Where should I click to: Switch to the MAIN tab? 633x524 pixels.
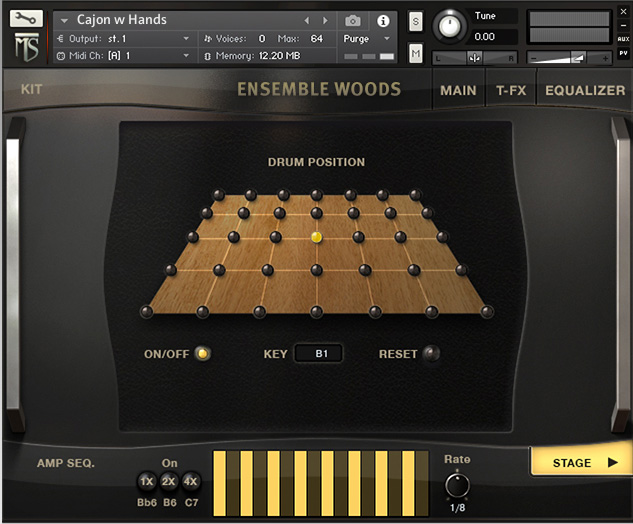(x=458, y=90)
